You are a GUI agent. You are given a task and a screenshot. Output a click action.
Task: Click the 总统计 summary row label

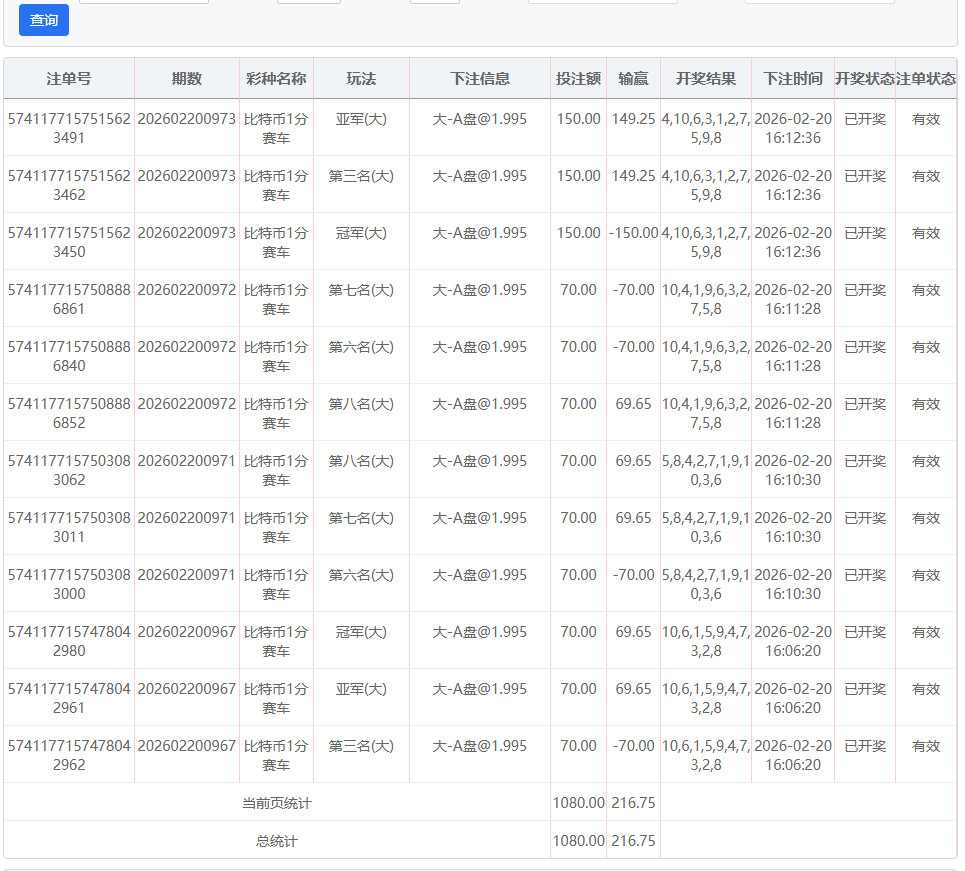tap(277, 841)
